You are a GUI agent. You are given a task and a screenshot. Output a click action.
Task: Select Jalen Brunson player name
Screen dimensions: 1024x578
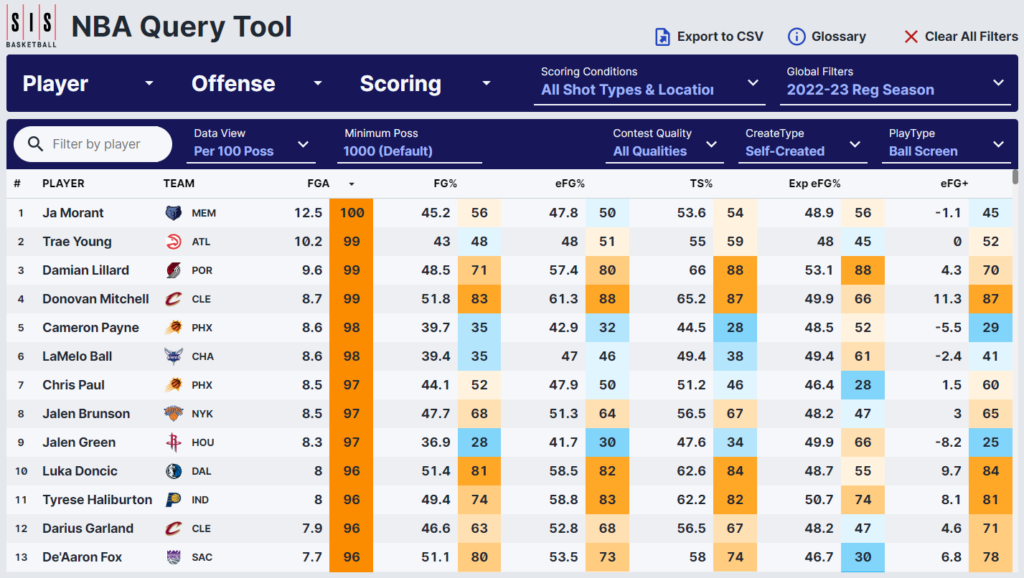click(x=86, y=413)
